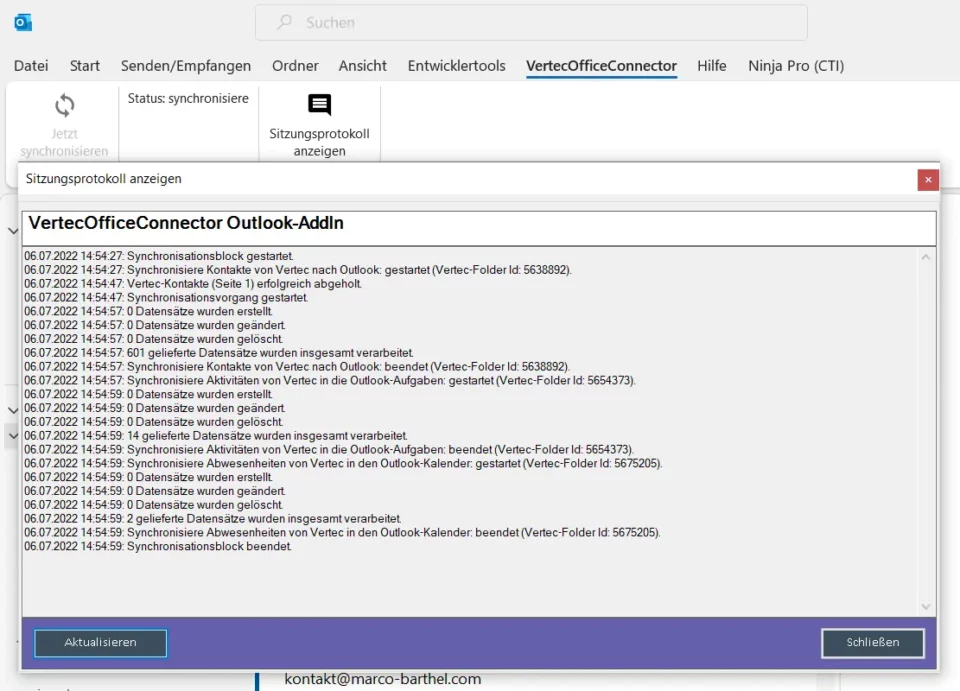Open the Ansicht ribbon tab
Viewport: 960px width, 691px height.
(362, 65)
